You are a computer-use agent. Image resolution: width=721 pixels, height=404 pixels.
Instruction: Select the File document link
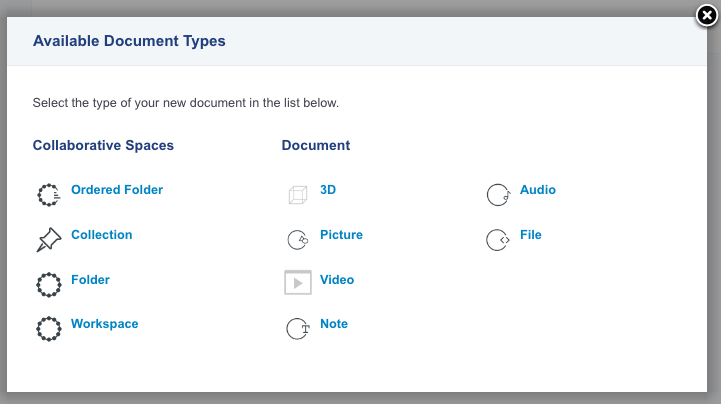click(x=531, y=235)
